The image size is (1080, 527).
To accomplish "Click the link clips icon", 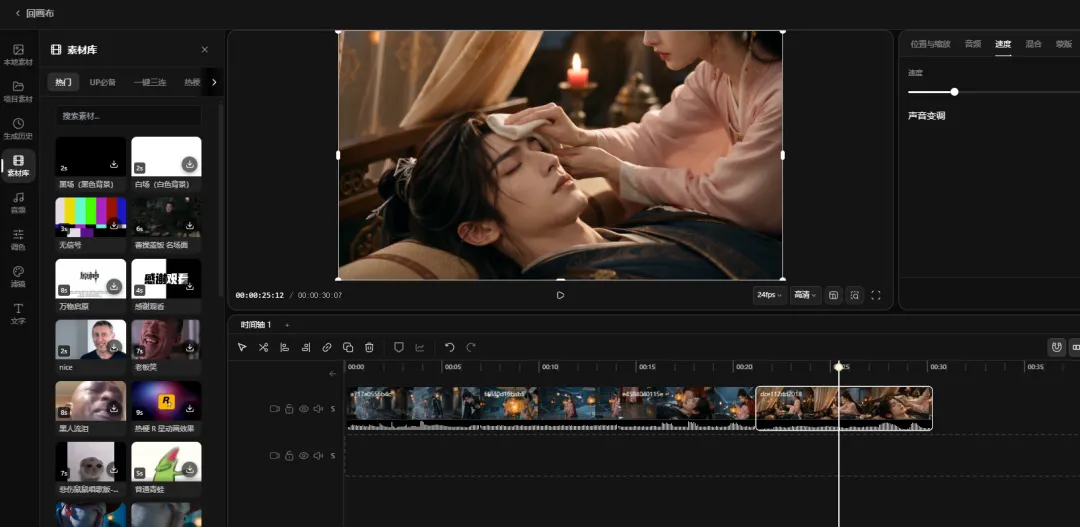I will point(327,347).
